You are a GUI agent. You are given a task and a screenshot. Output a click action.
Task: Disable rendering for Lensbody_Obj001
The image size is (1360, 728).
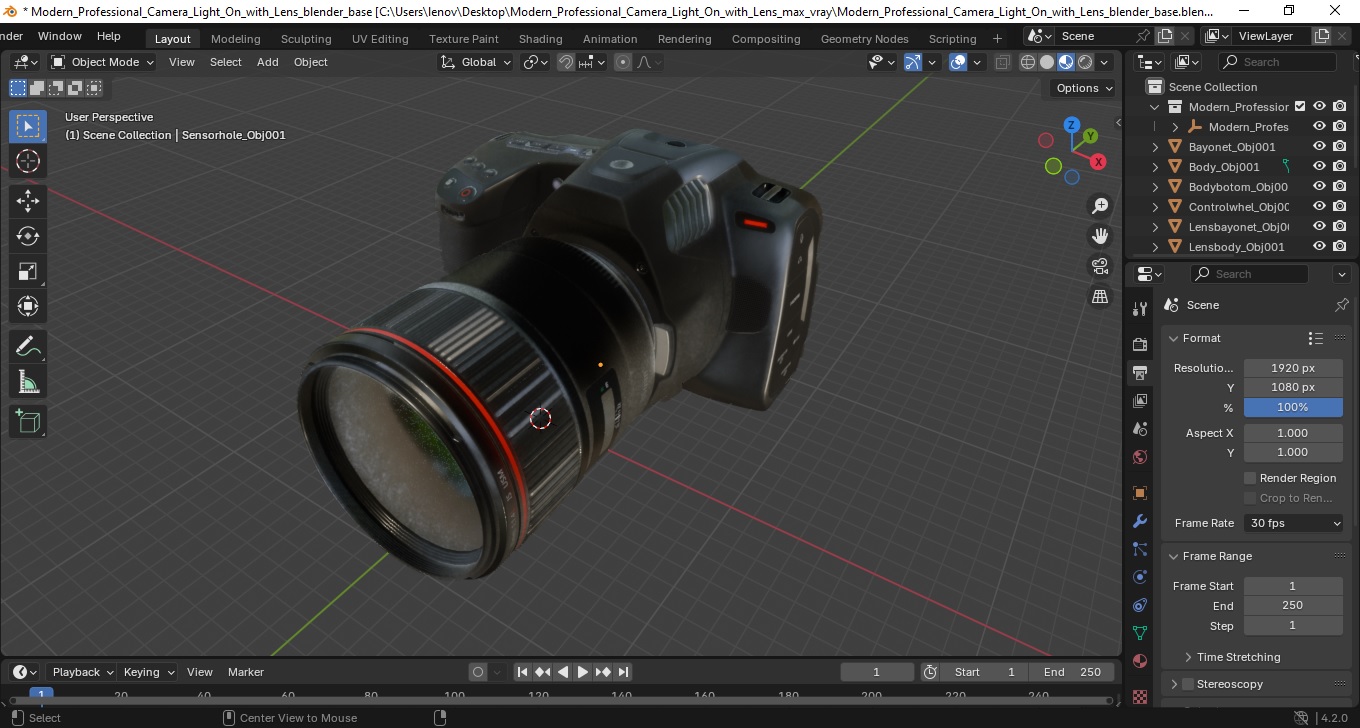(x=1340, y=247)
